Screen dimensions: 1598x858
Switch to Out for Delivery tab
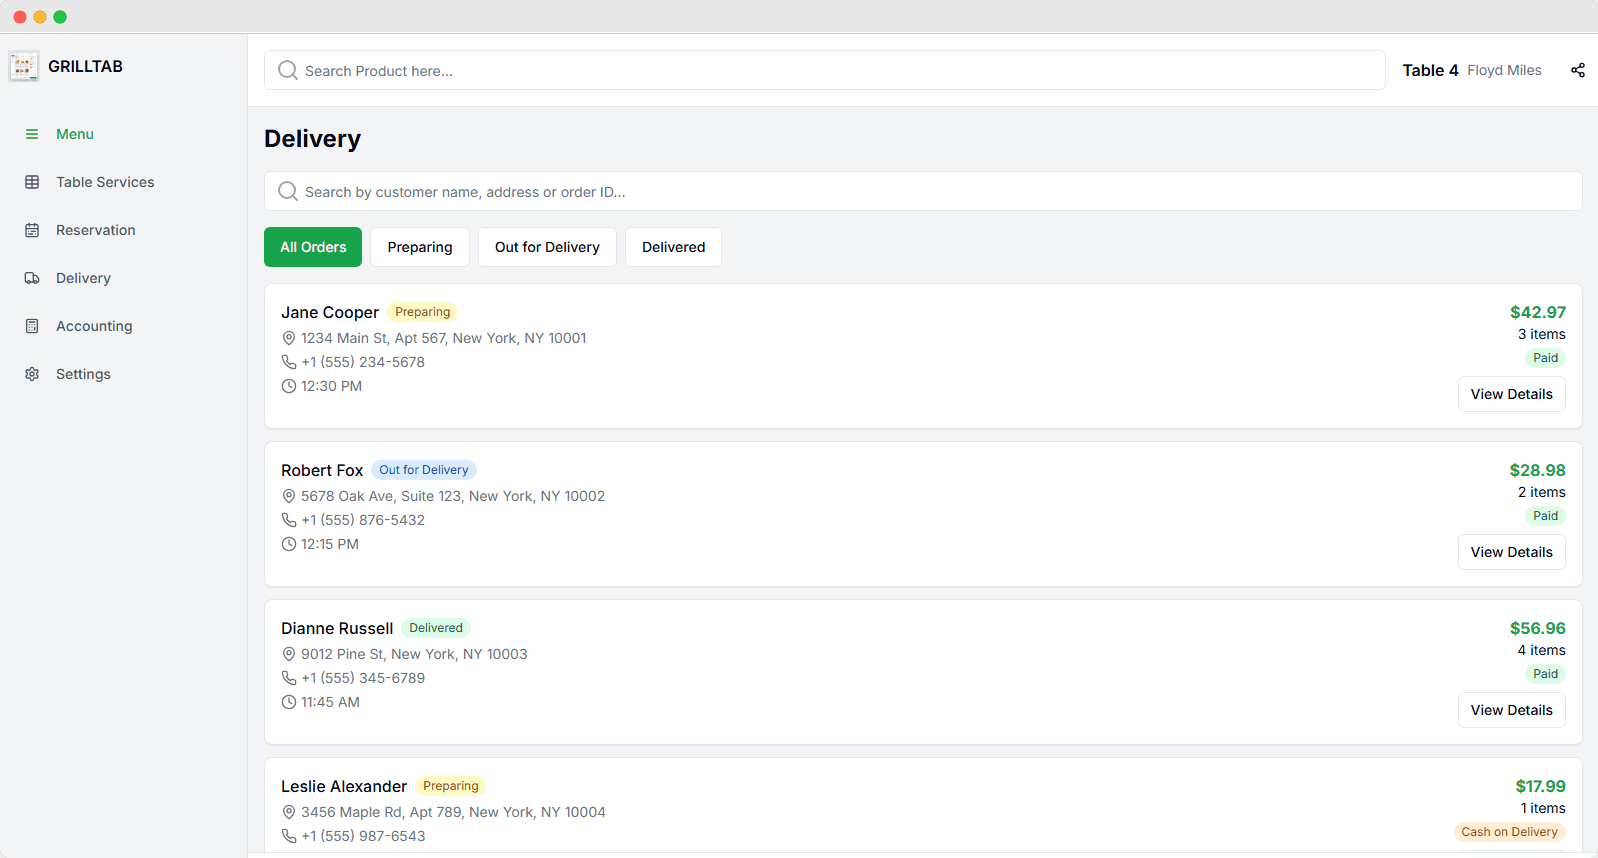pyautogui.click(x=547, y=247)
